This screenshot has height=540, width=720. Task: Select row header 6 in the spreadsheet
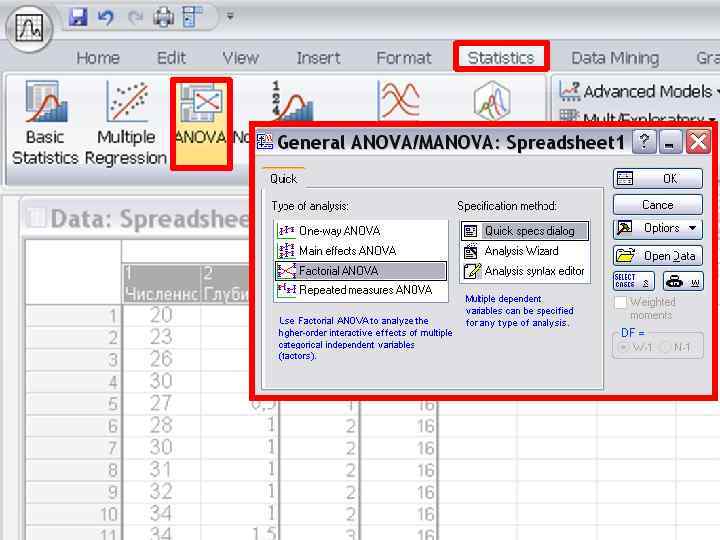tap(73, 426)
